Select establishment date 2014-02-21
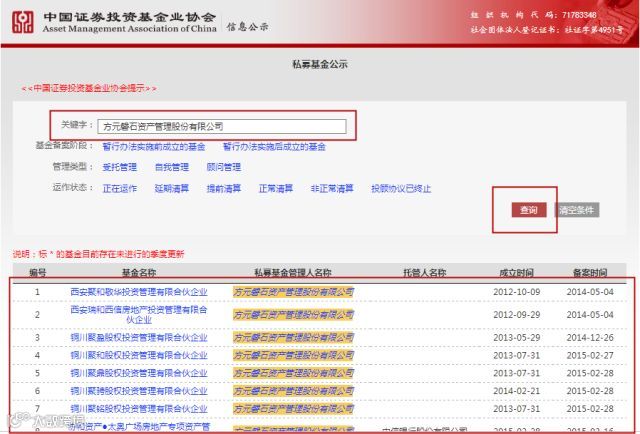Viewport: 640px width, 434px height. (516, 391)
